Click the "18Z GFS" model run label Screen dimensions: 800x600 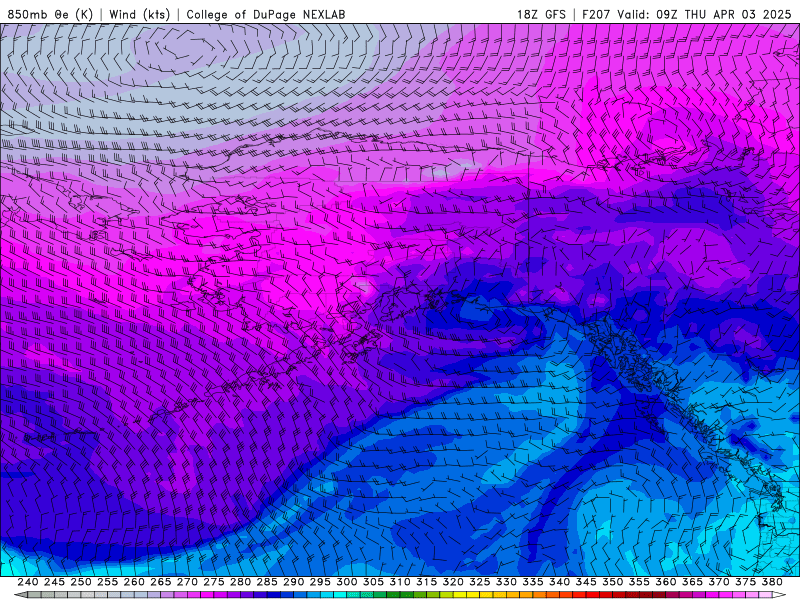click(541, 14)
